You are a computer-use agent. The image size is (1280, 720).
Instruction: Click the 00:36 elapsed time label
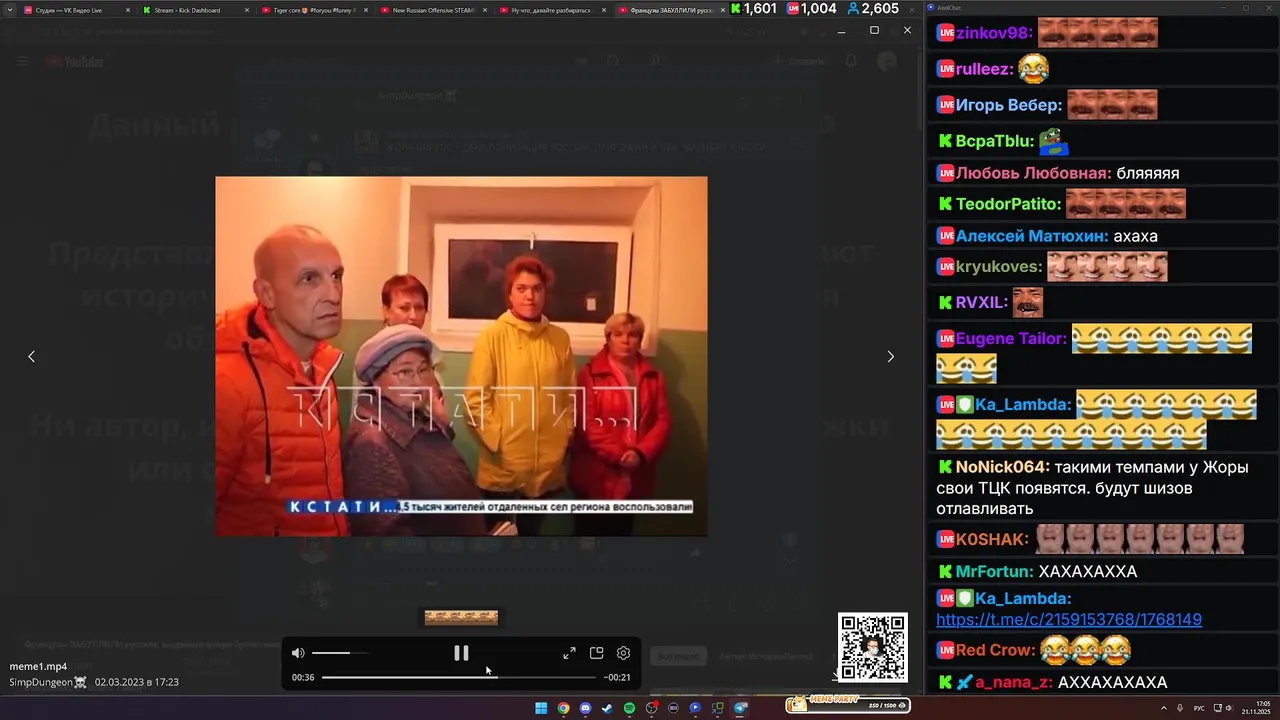[303, 677]
